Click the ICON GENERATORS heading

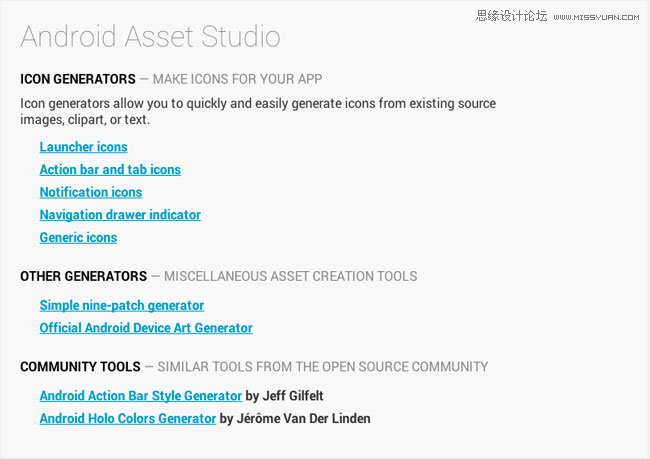point(78,79)
